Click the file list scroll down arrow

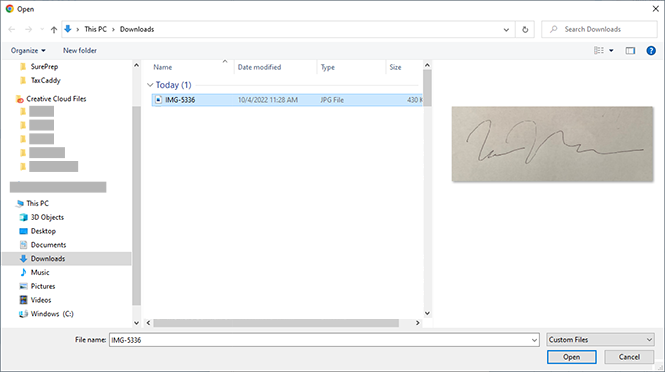tap(427, 313)
